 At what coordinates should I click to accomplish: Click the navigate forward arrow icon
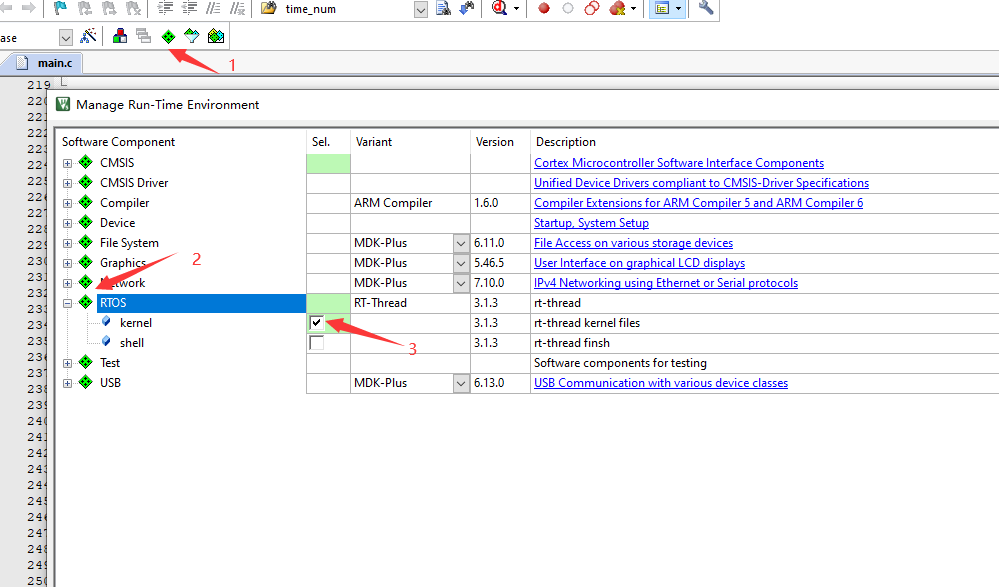(28, 8)
